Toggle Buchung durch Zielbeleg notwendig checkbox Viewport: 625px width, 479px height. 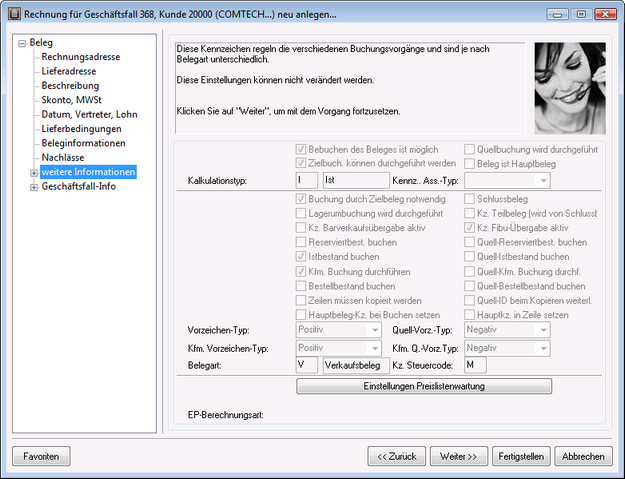point(301,199)
